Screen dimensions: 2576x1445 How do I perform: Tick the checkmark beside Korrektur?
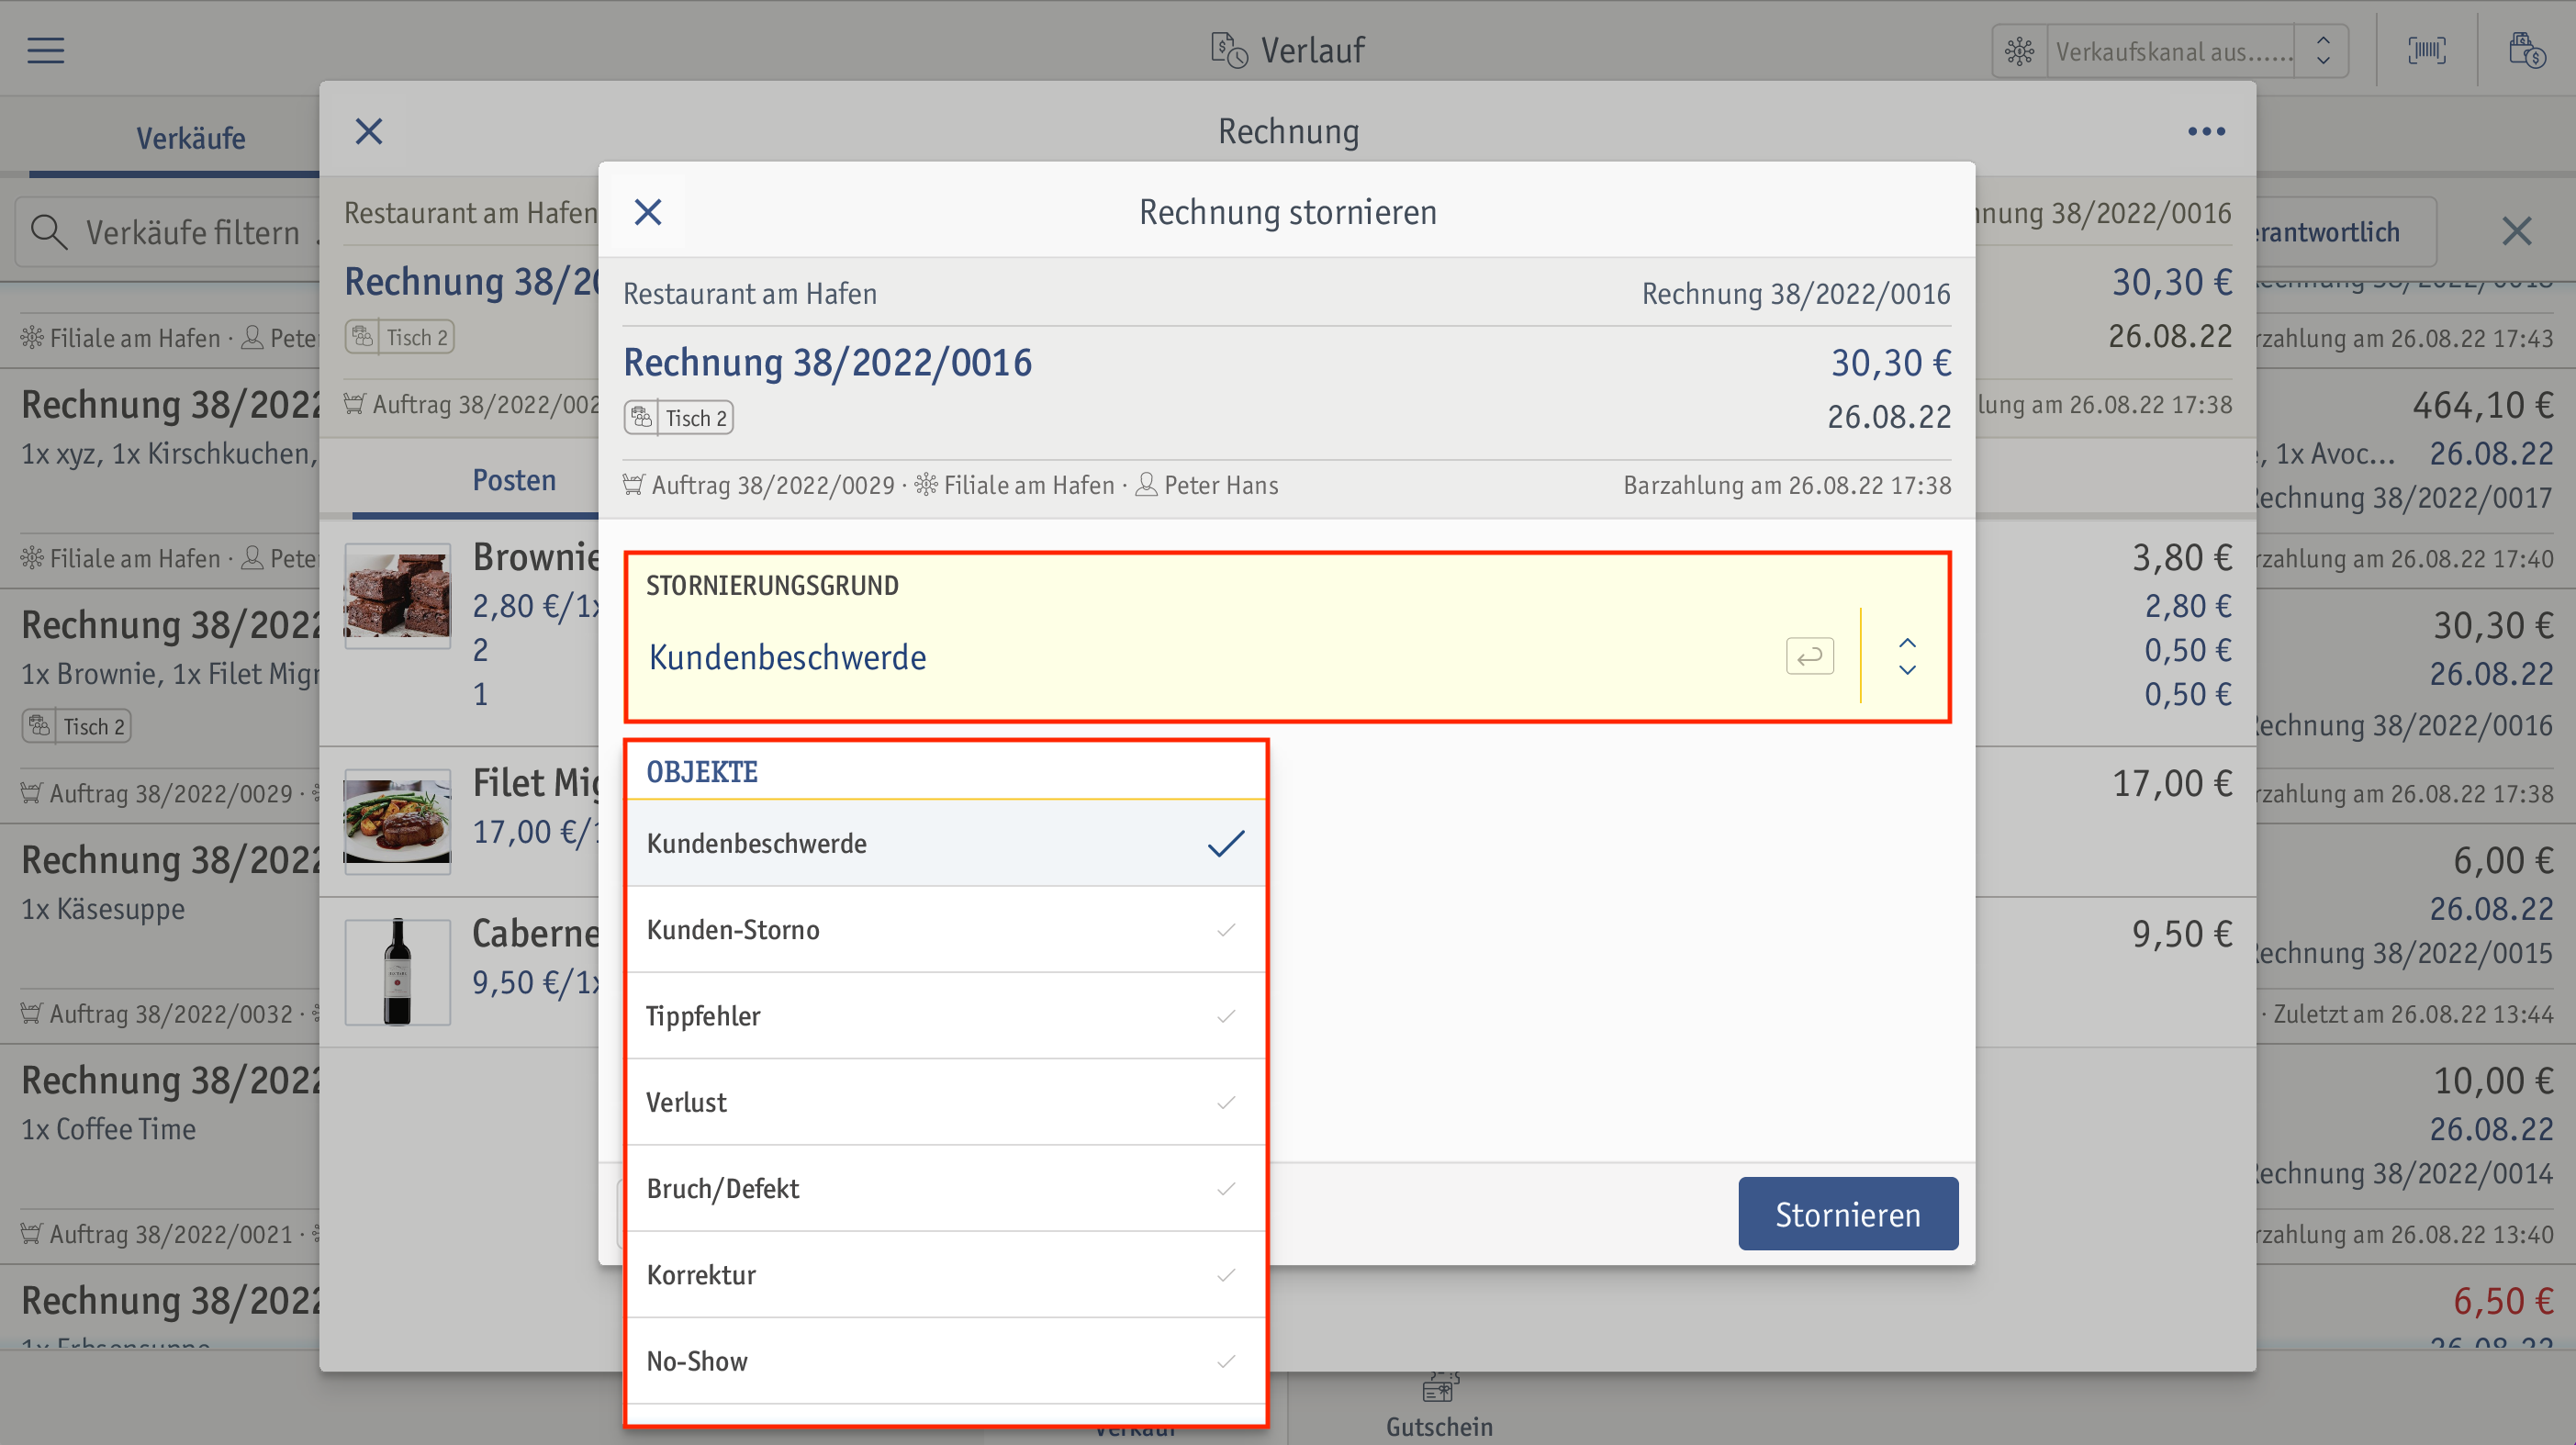pos(1226,1275)
